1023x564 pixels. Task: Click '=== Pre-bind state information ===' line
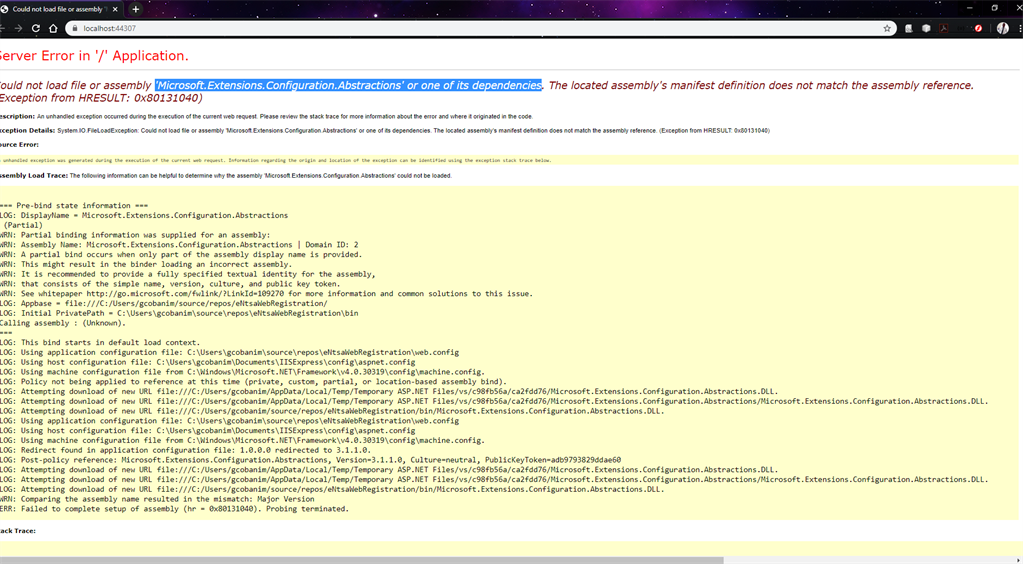tap(74, 206)
